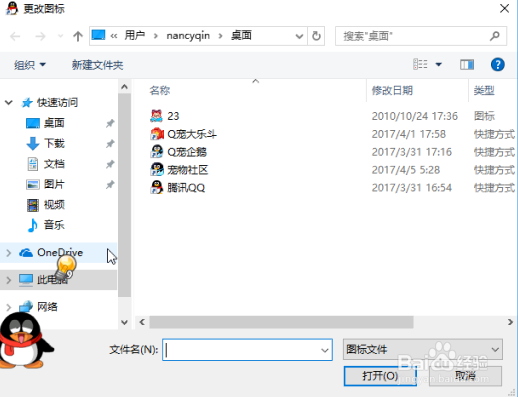Select nancyqin in the address path
Screen dimensions: 518x397
(x=188, y=36)
